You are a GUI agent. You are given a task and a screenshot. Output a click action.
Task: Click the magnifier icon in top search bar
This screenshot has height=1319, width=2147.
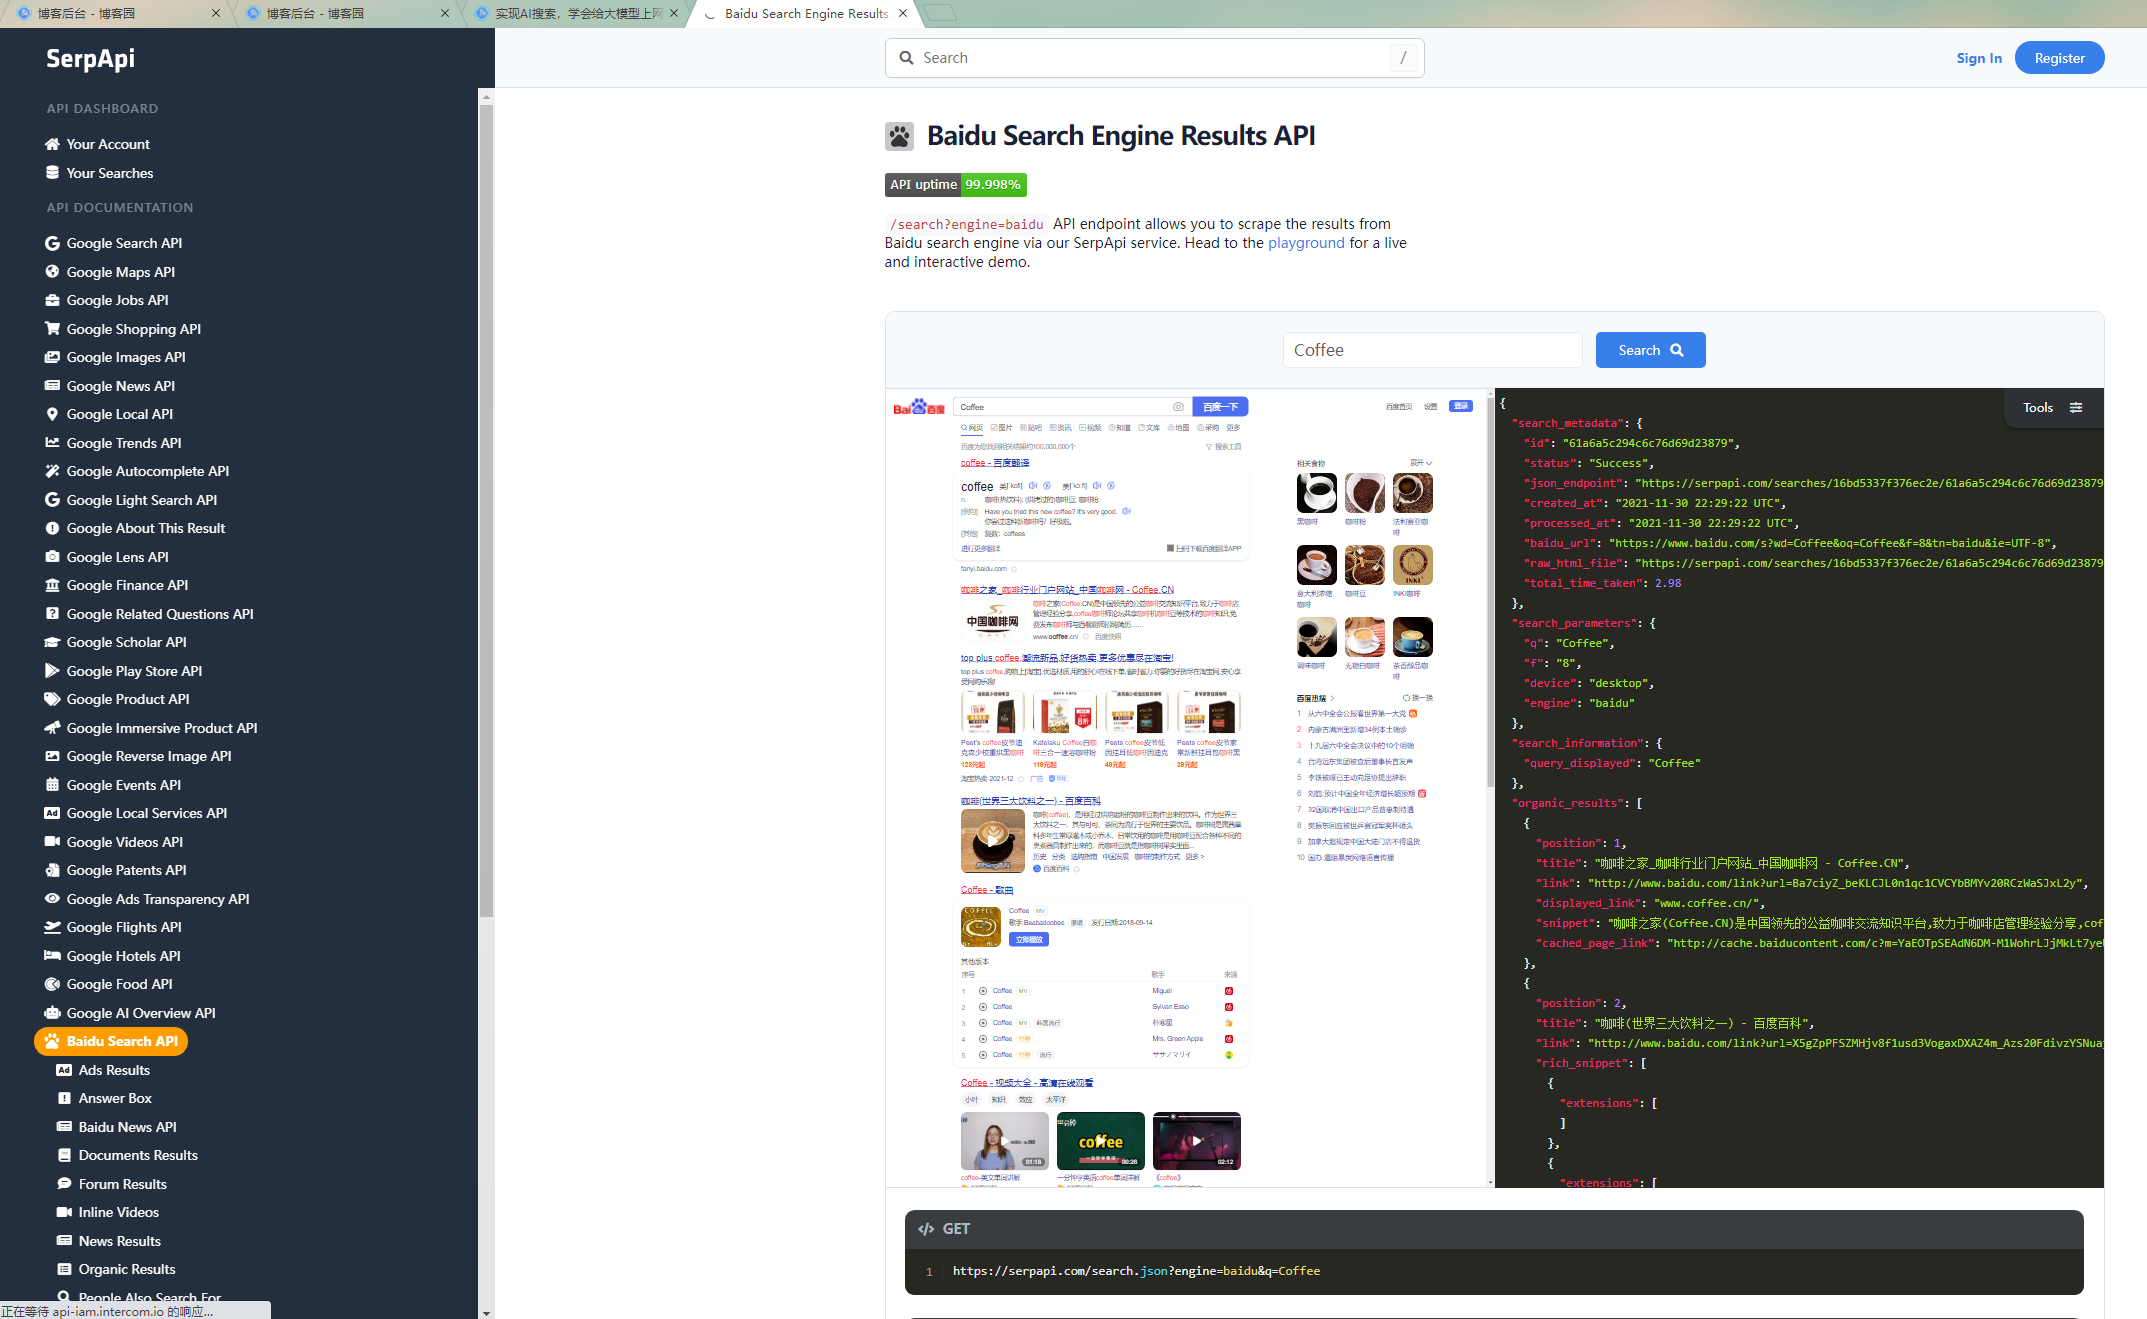coord(906,58)
